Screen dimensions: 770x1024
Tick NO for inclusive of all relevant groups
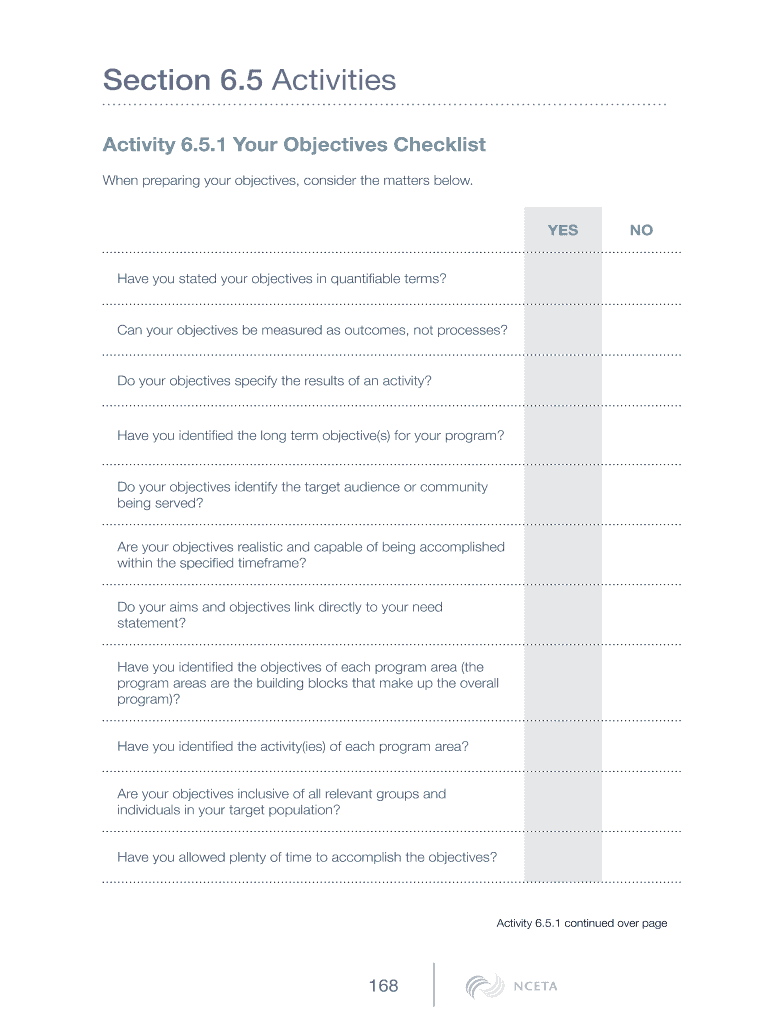641,802
